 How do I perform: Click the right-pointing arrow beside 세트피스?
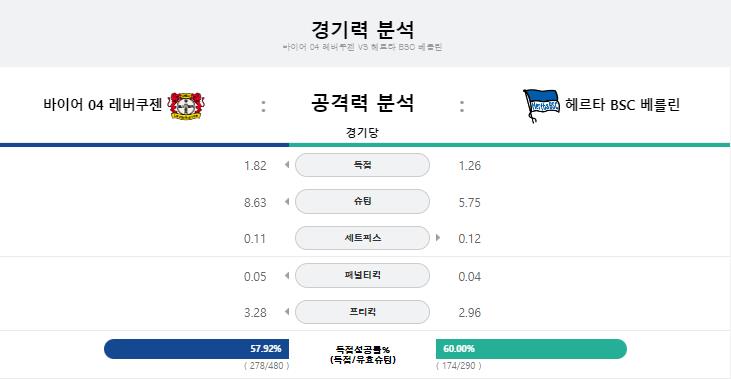[x=438, y=238]
